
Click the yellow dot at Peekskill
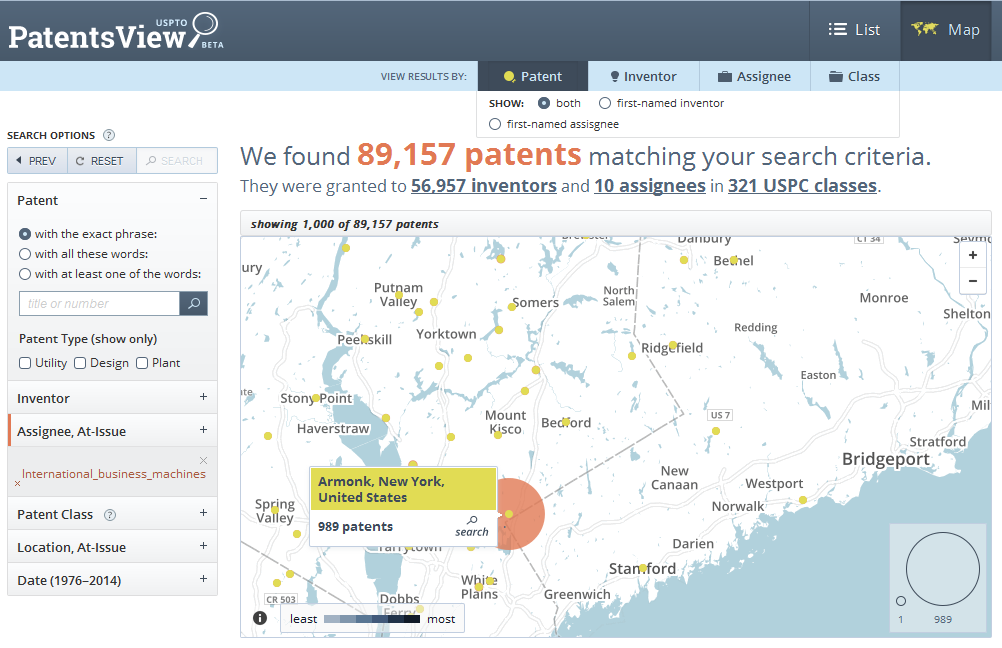366,339
